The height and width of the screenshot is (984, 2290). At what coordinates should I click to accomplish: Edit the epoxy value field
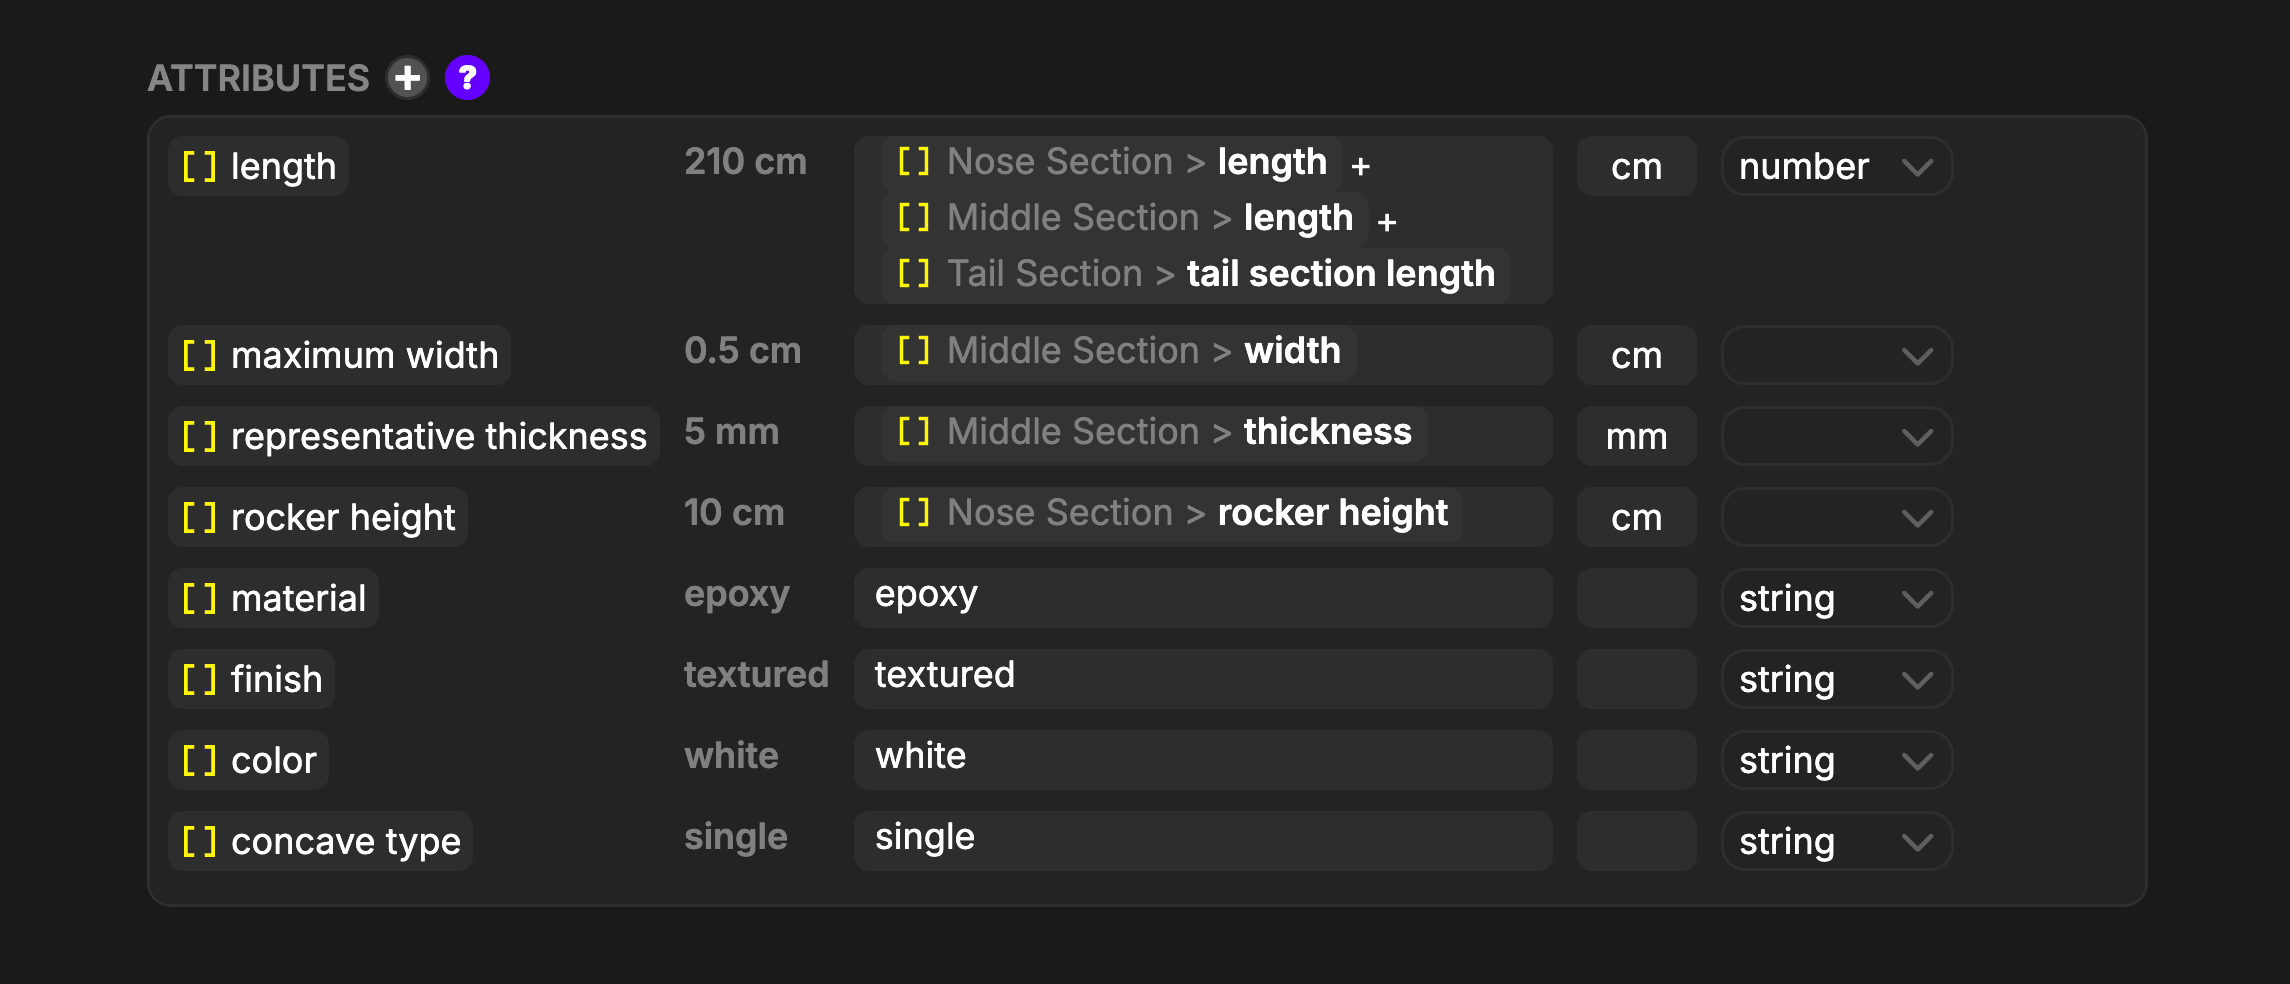point(1203,598)
